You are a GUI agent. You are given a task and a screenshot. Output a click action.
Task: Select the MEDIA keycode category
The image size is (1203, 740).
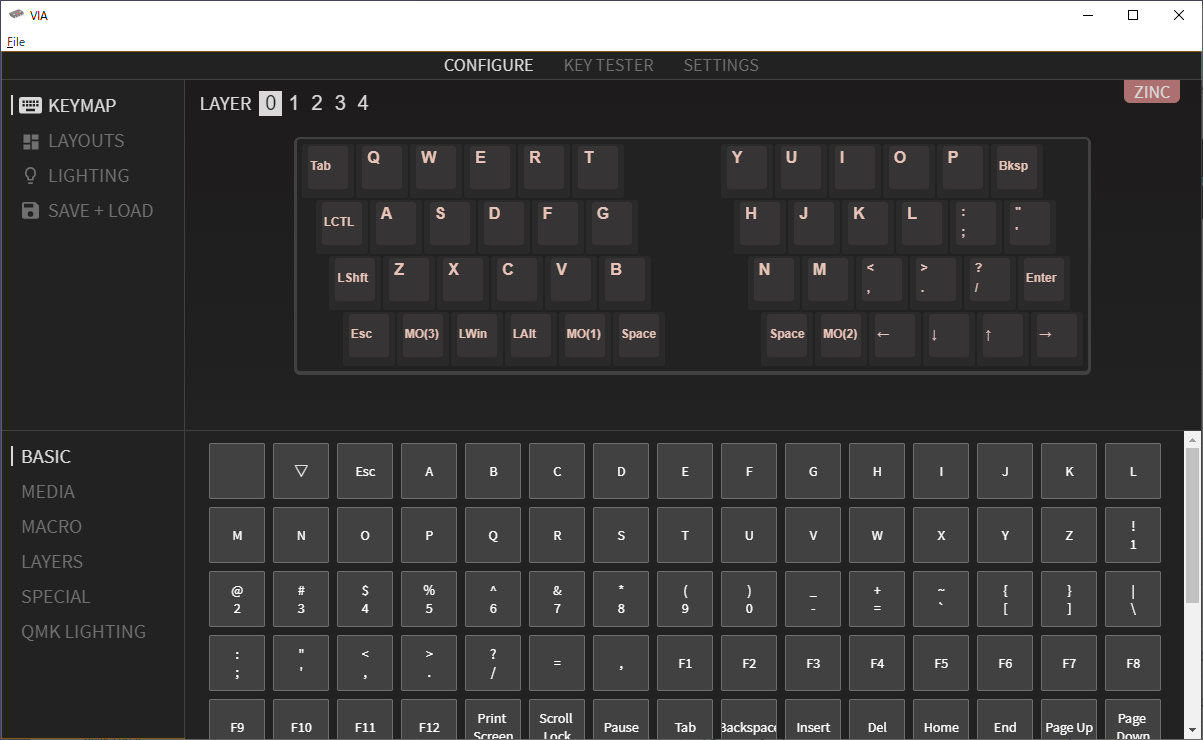(47, 491)
